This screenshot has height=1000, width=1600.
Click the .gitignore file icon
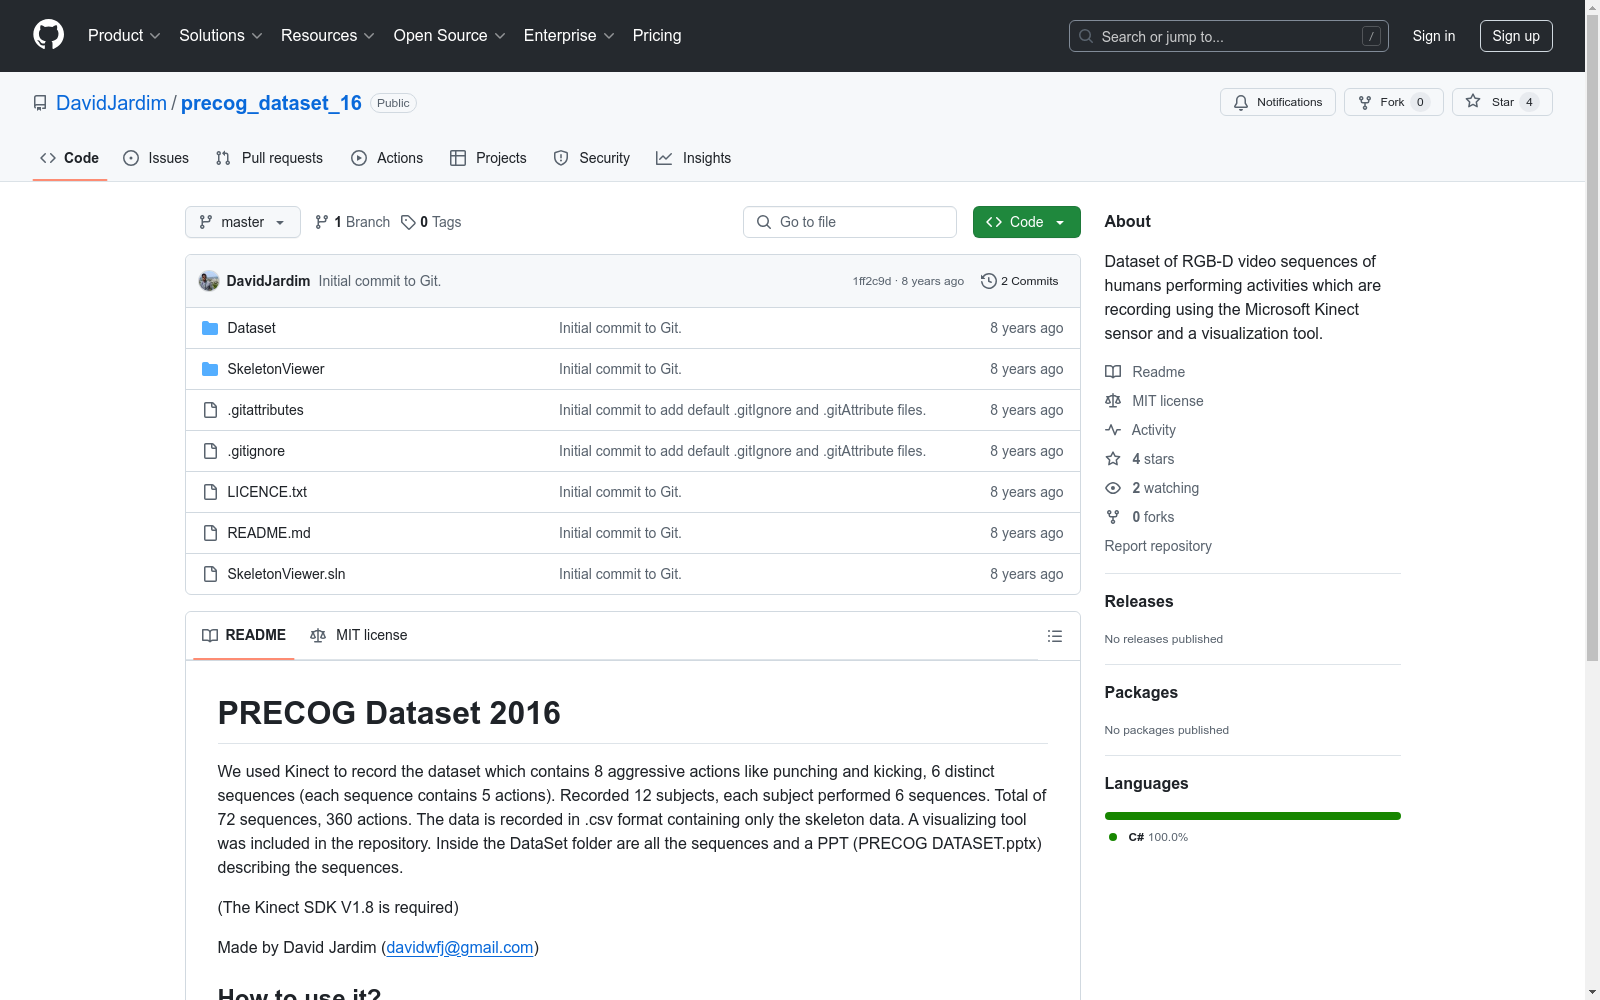pos(210,451)
